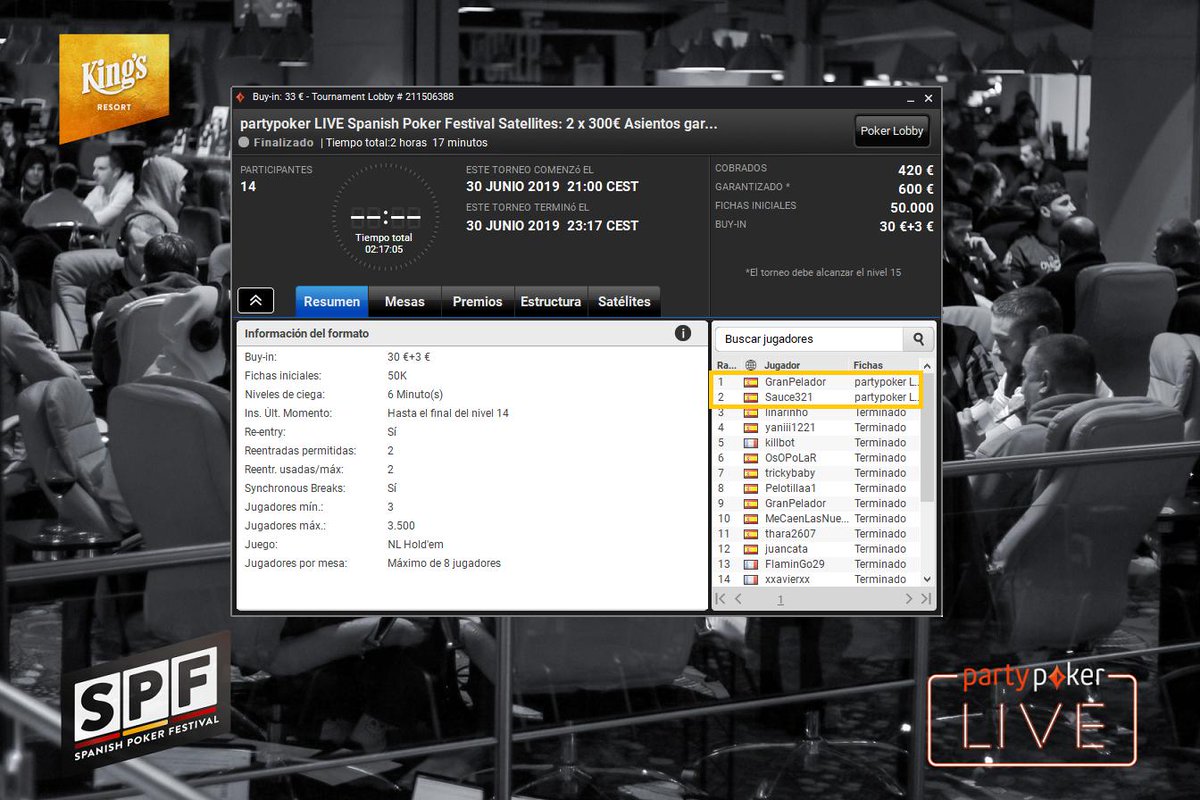Select player MeCaenLasNue... in the list
1200x800 pixels.
[817, 518]
